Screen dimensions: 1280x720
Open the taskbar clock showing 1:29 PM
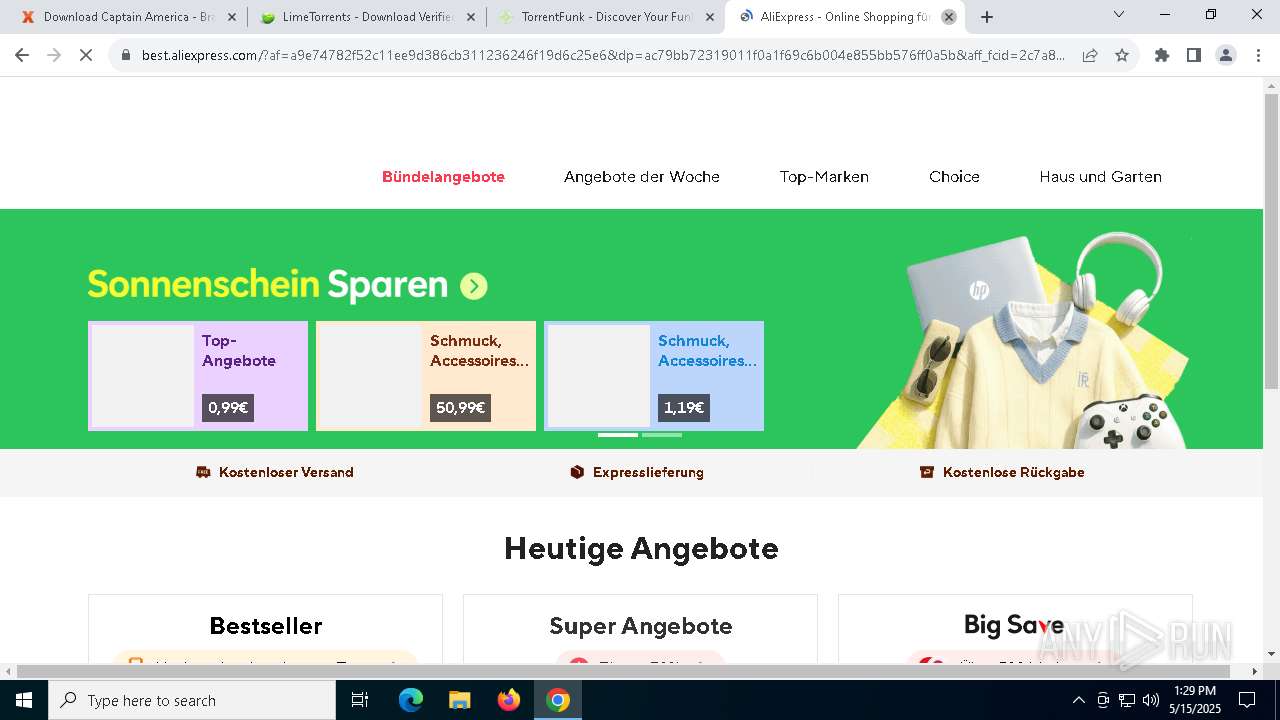(1195, 700)
